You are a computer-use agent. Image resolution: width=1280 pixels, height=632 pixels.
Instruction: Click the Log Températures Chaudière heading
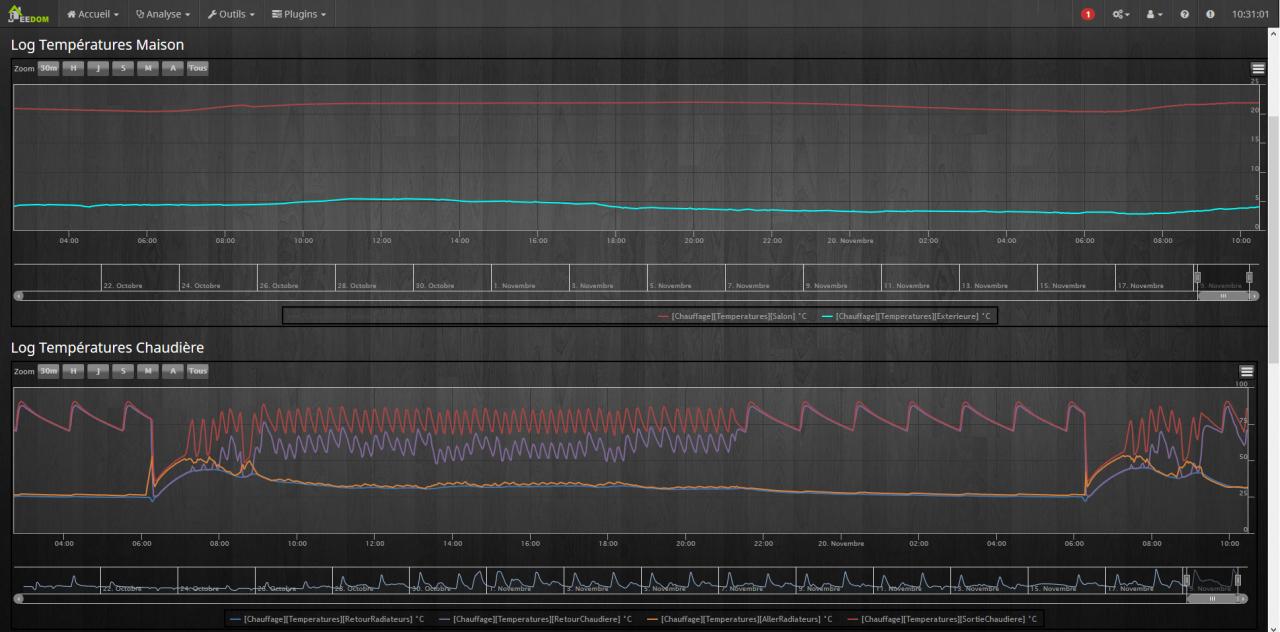tap(107, 347)
